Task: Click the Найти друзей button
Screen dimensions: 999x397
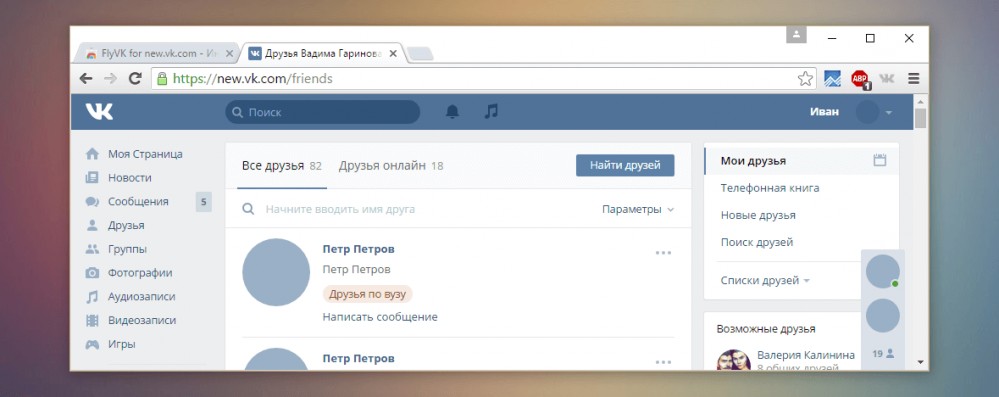Action: tap(625, 165)
